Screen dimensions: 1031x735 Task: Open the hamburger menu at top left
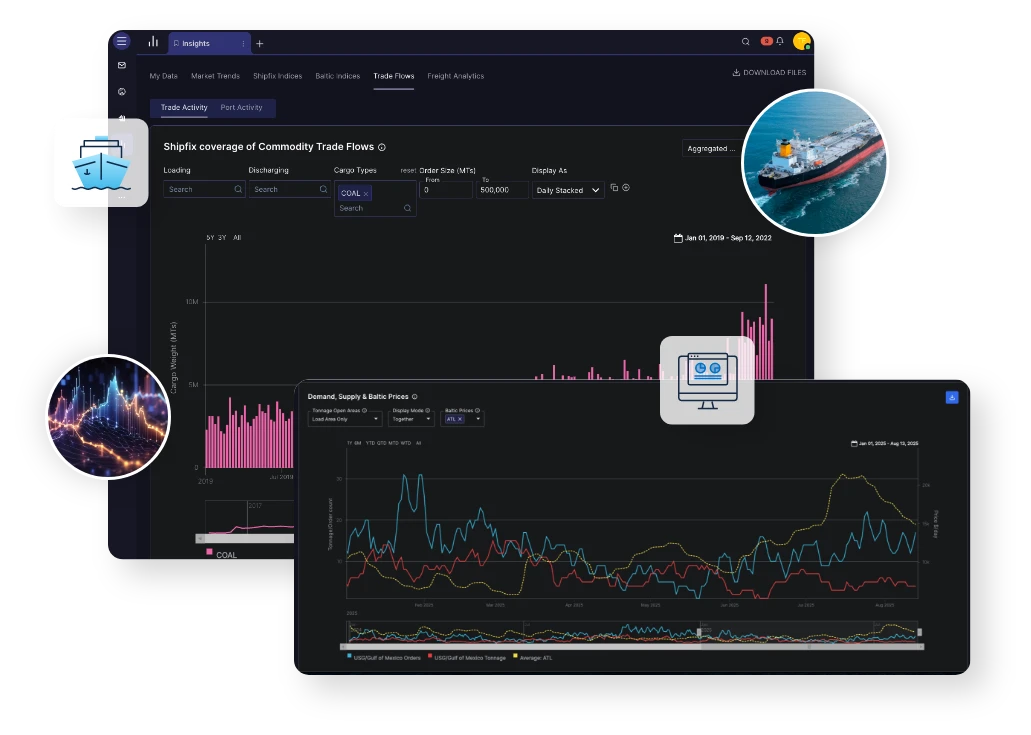coord(122,41)
